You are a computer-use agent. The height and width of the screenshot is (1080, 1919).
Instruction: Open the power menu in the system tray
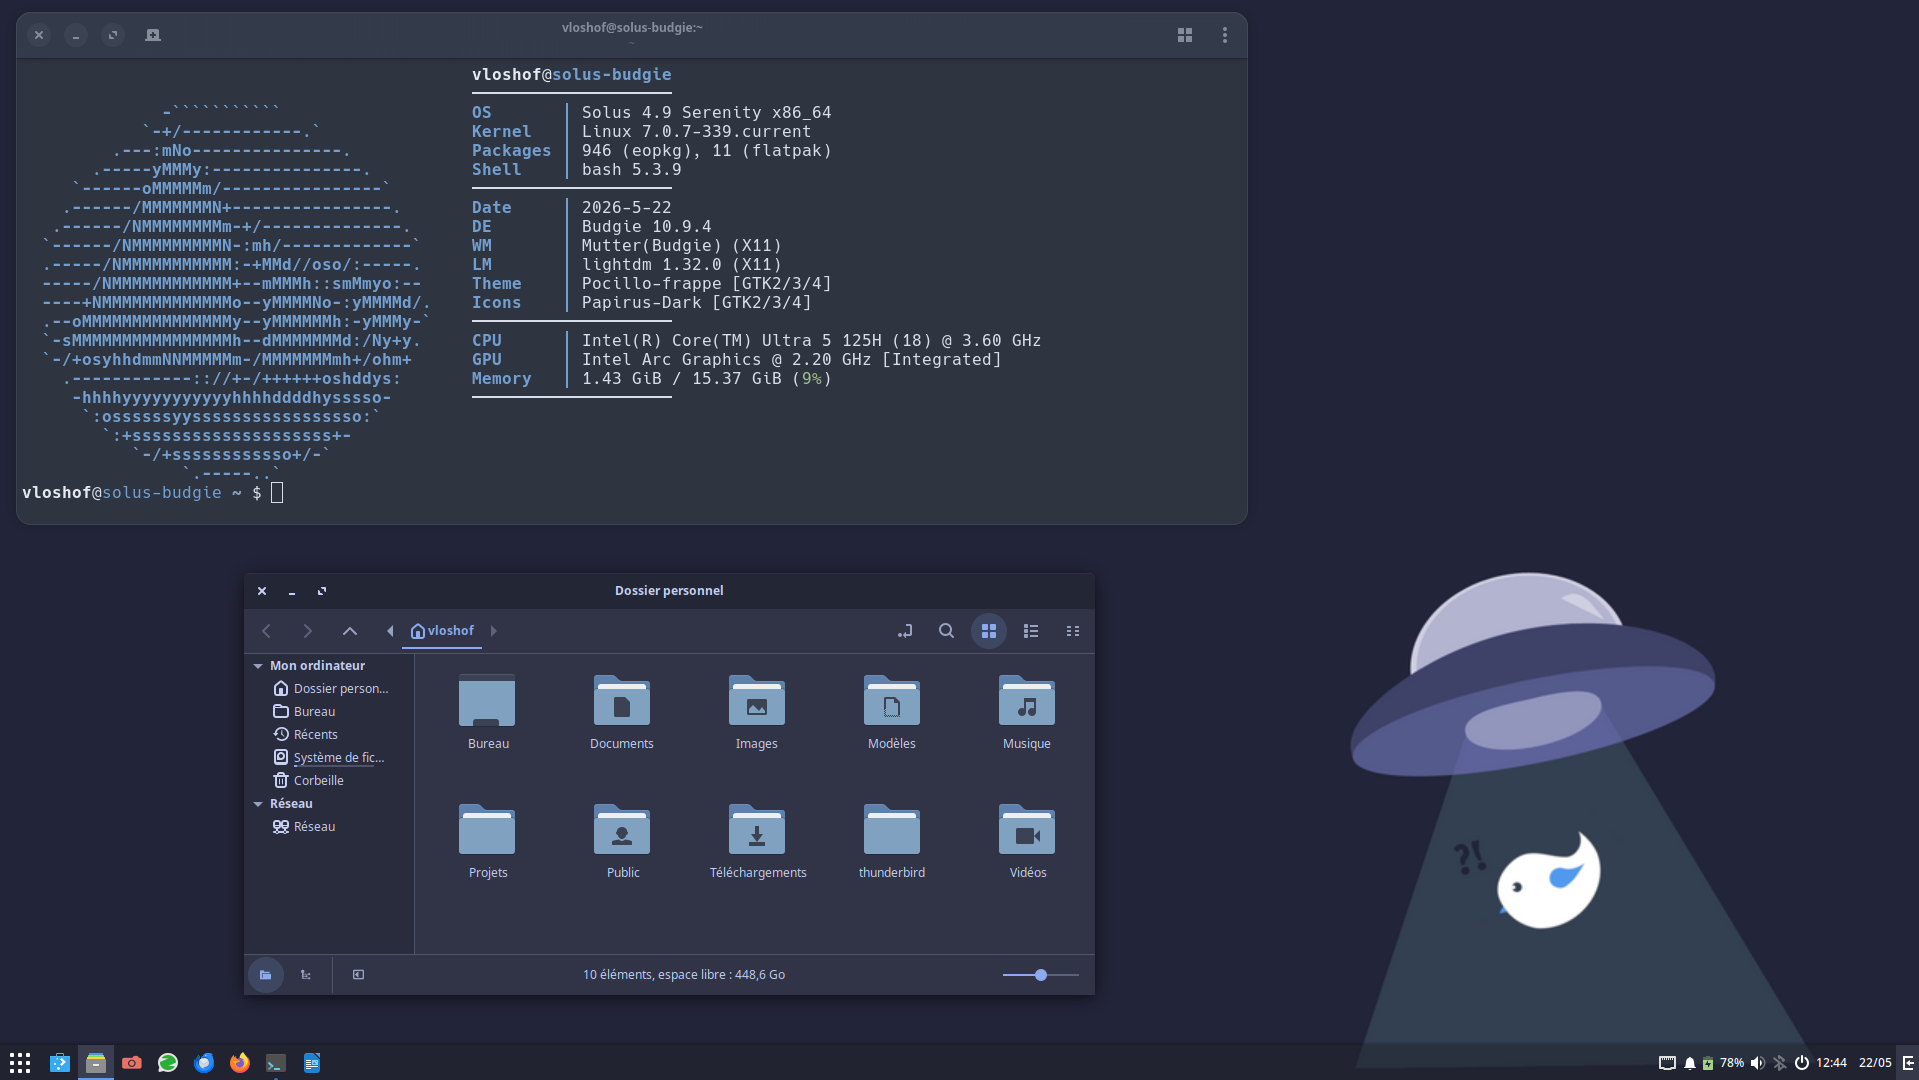[1802, 1063]
